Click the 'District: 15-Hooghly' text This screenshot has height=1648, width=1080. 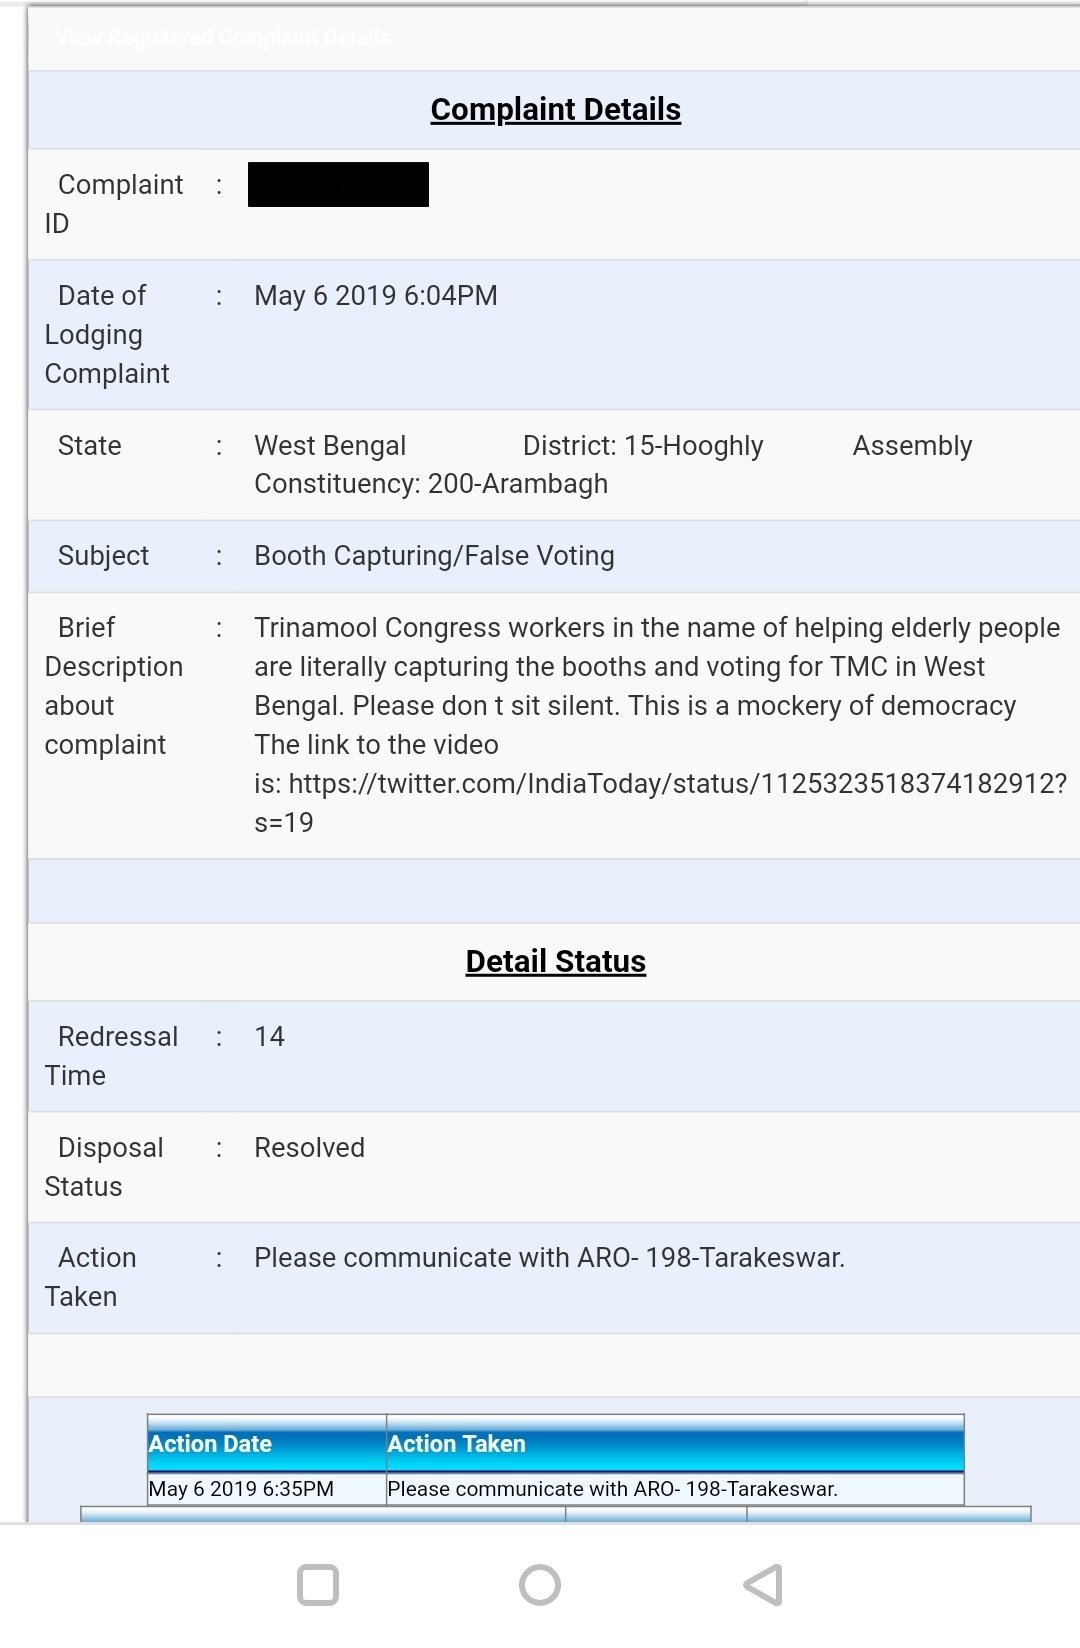[x=642, y=446]
